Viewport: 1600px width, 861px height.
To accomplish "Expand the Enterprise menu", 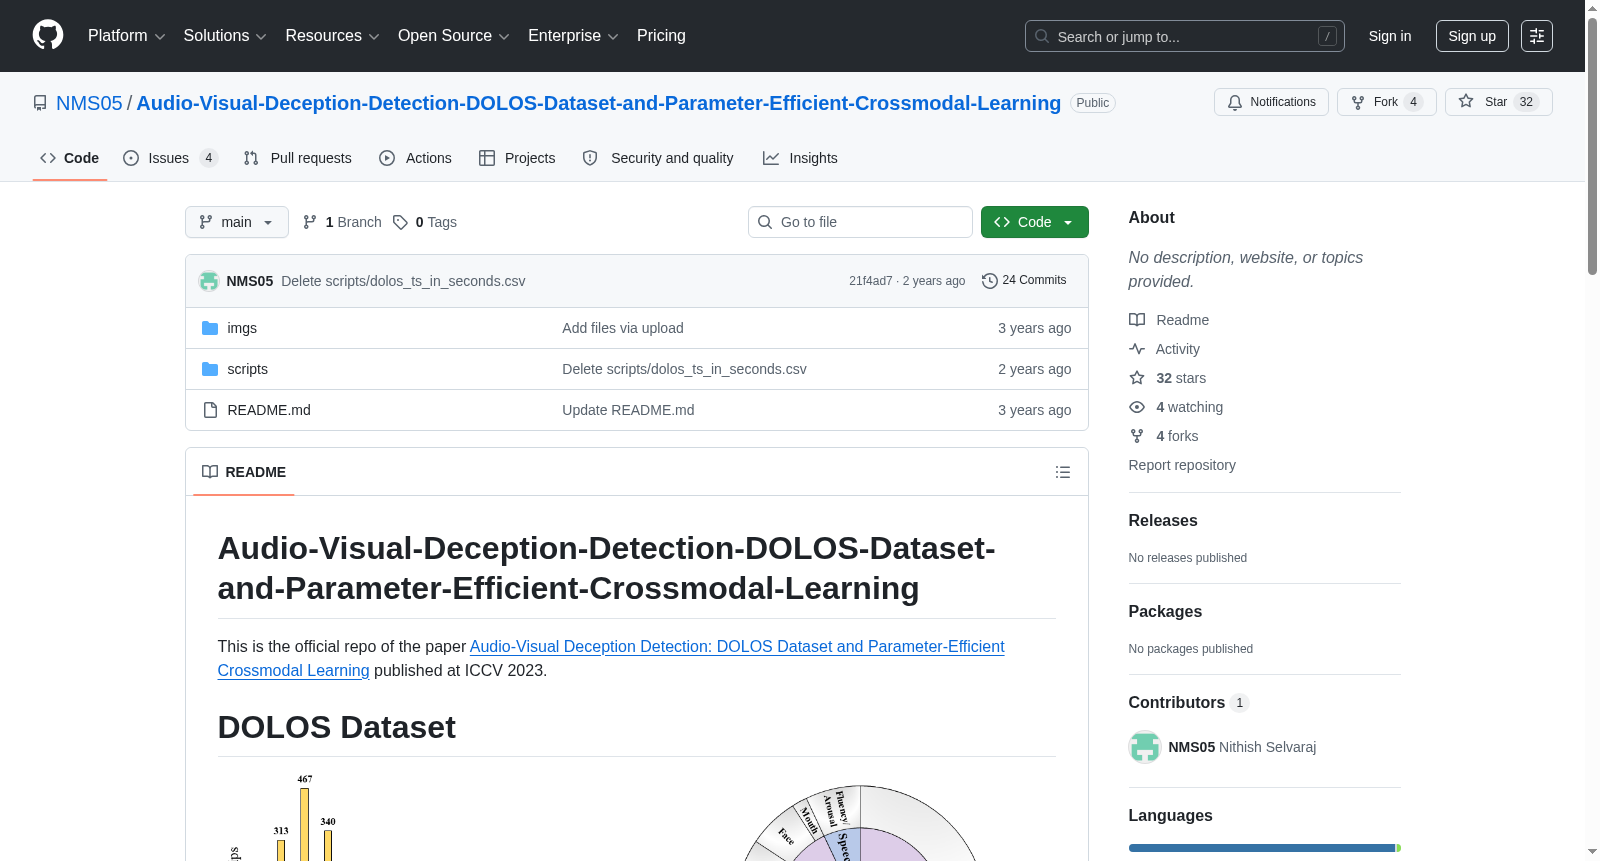I will click(x=573, y=36).
